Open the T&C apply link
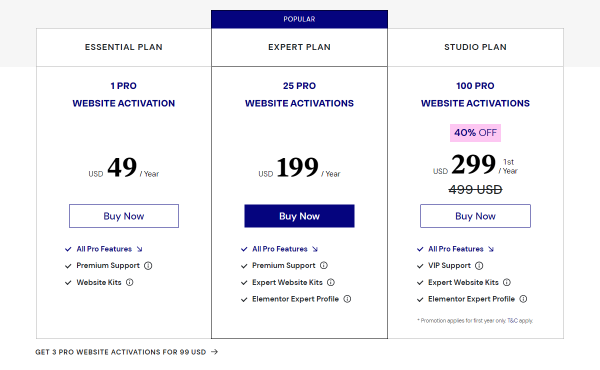Image resolution: width=600 pixels, height=370 pixels. 520,321
